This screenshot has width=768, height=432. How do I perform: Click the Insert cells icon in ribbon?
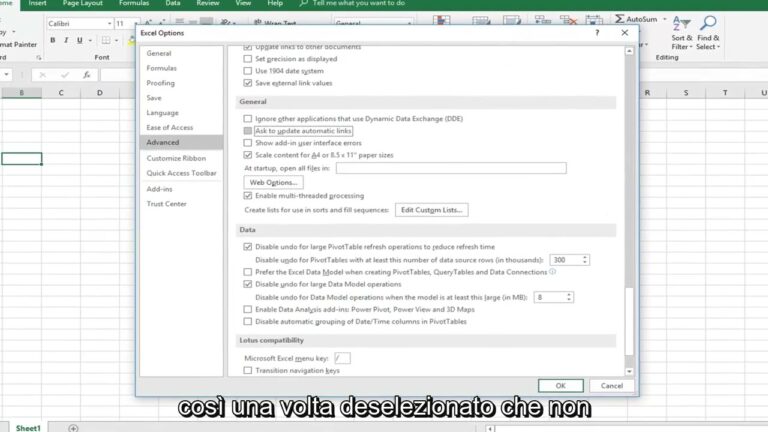[543, 20]
